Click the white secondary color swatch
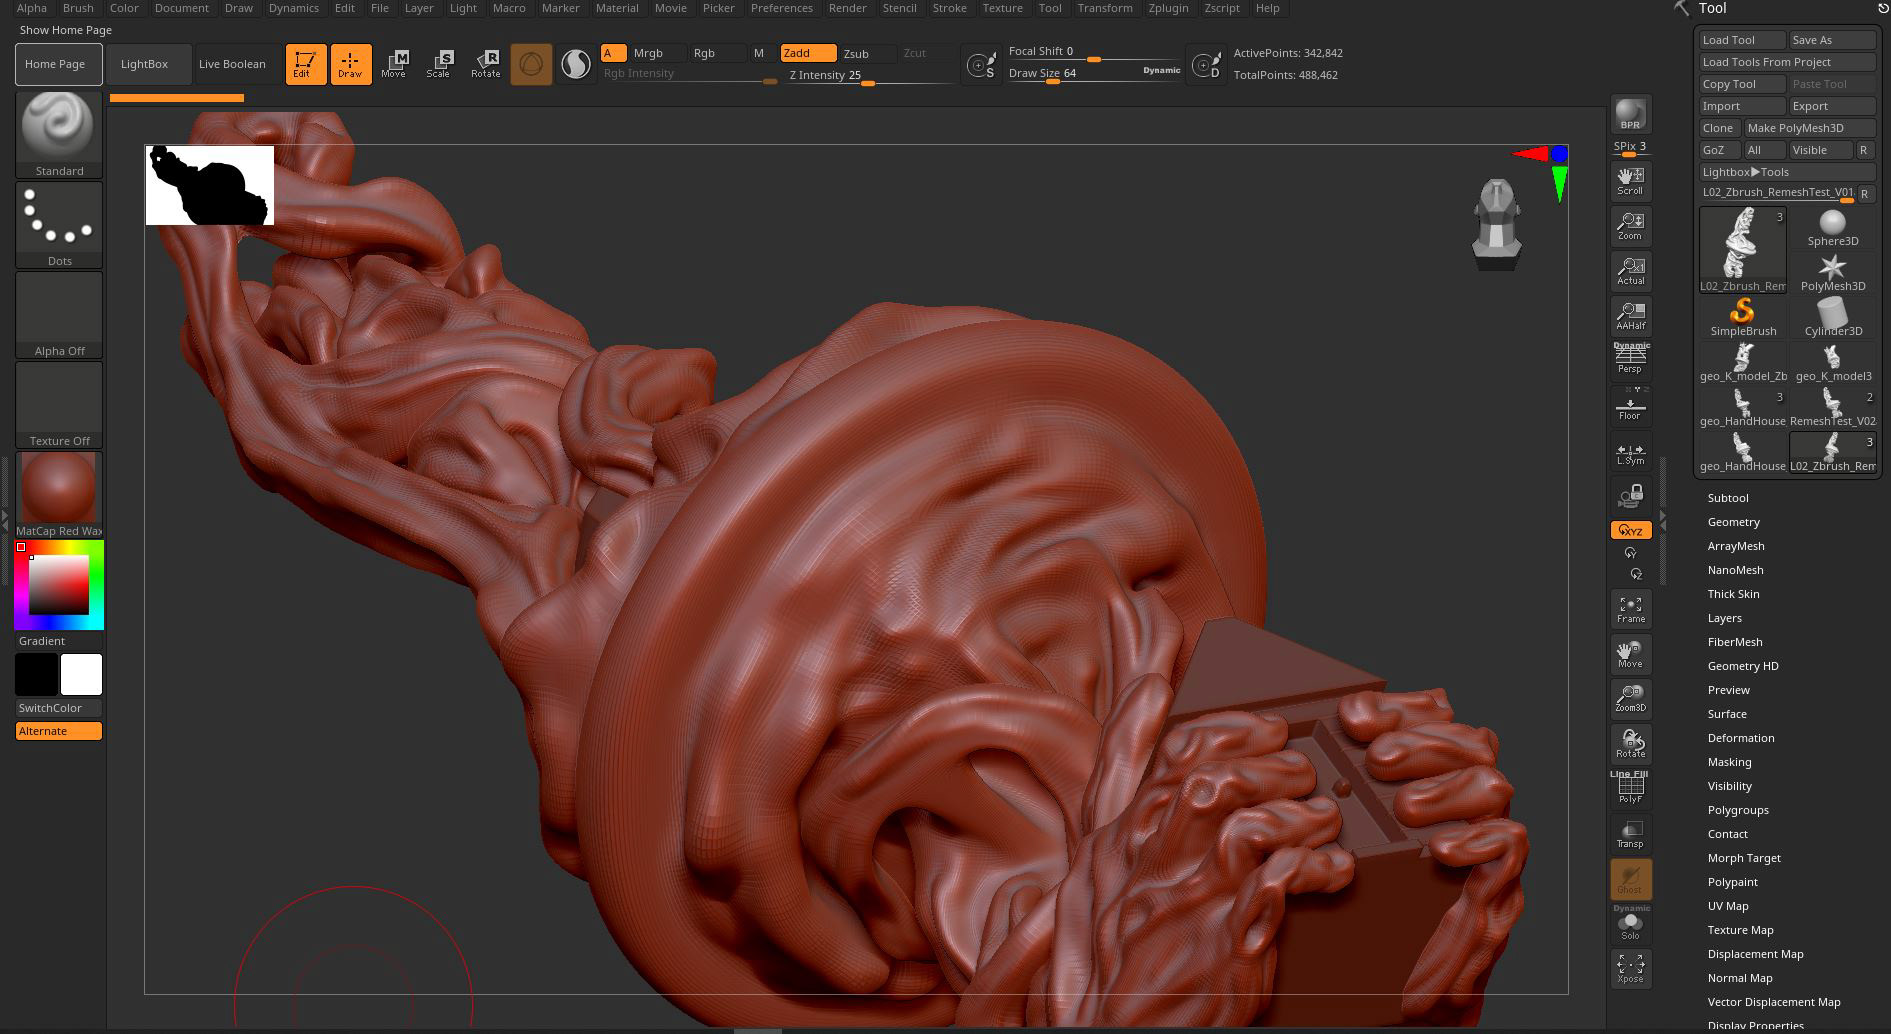 click(81, 674)
